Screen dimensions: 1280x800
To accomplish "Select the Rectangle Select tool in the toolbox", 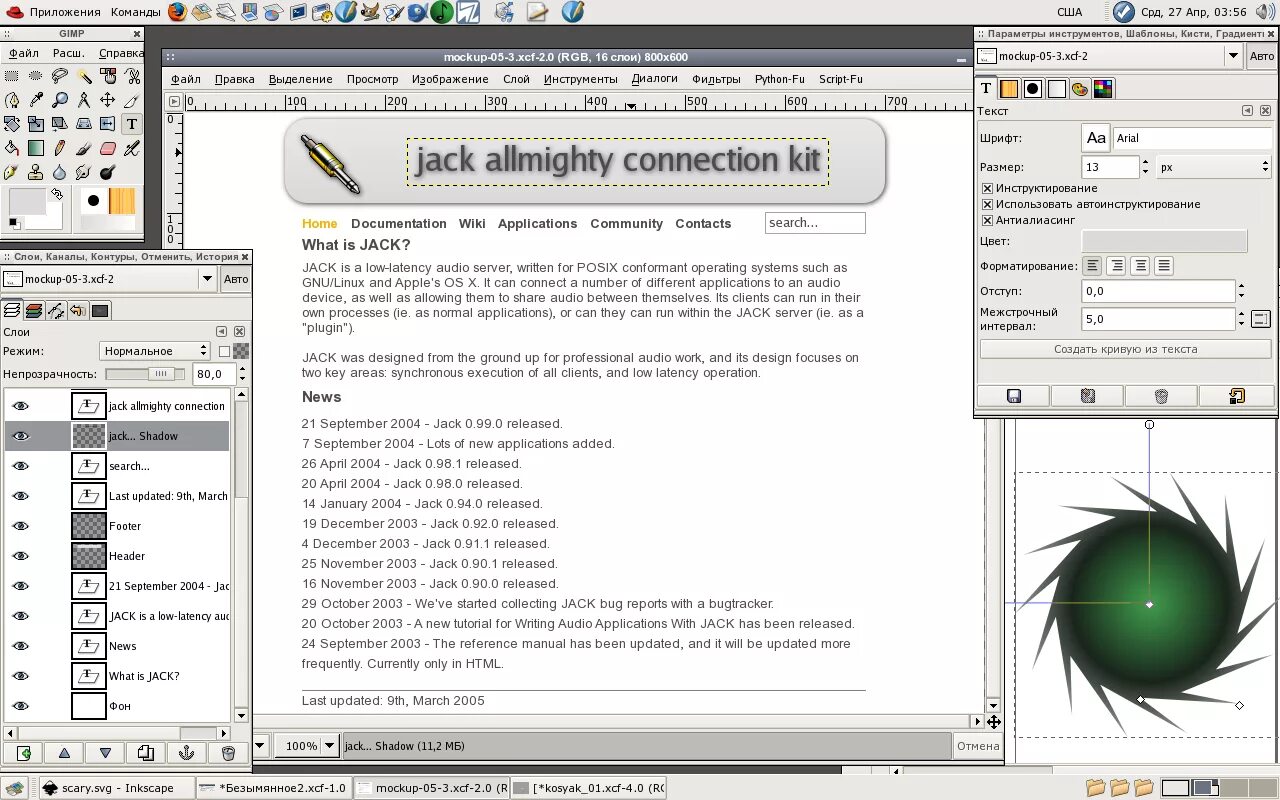I will pos(11,76).
